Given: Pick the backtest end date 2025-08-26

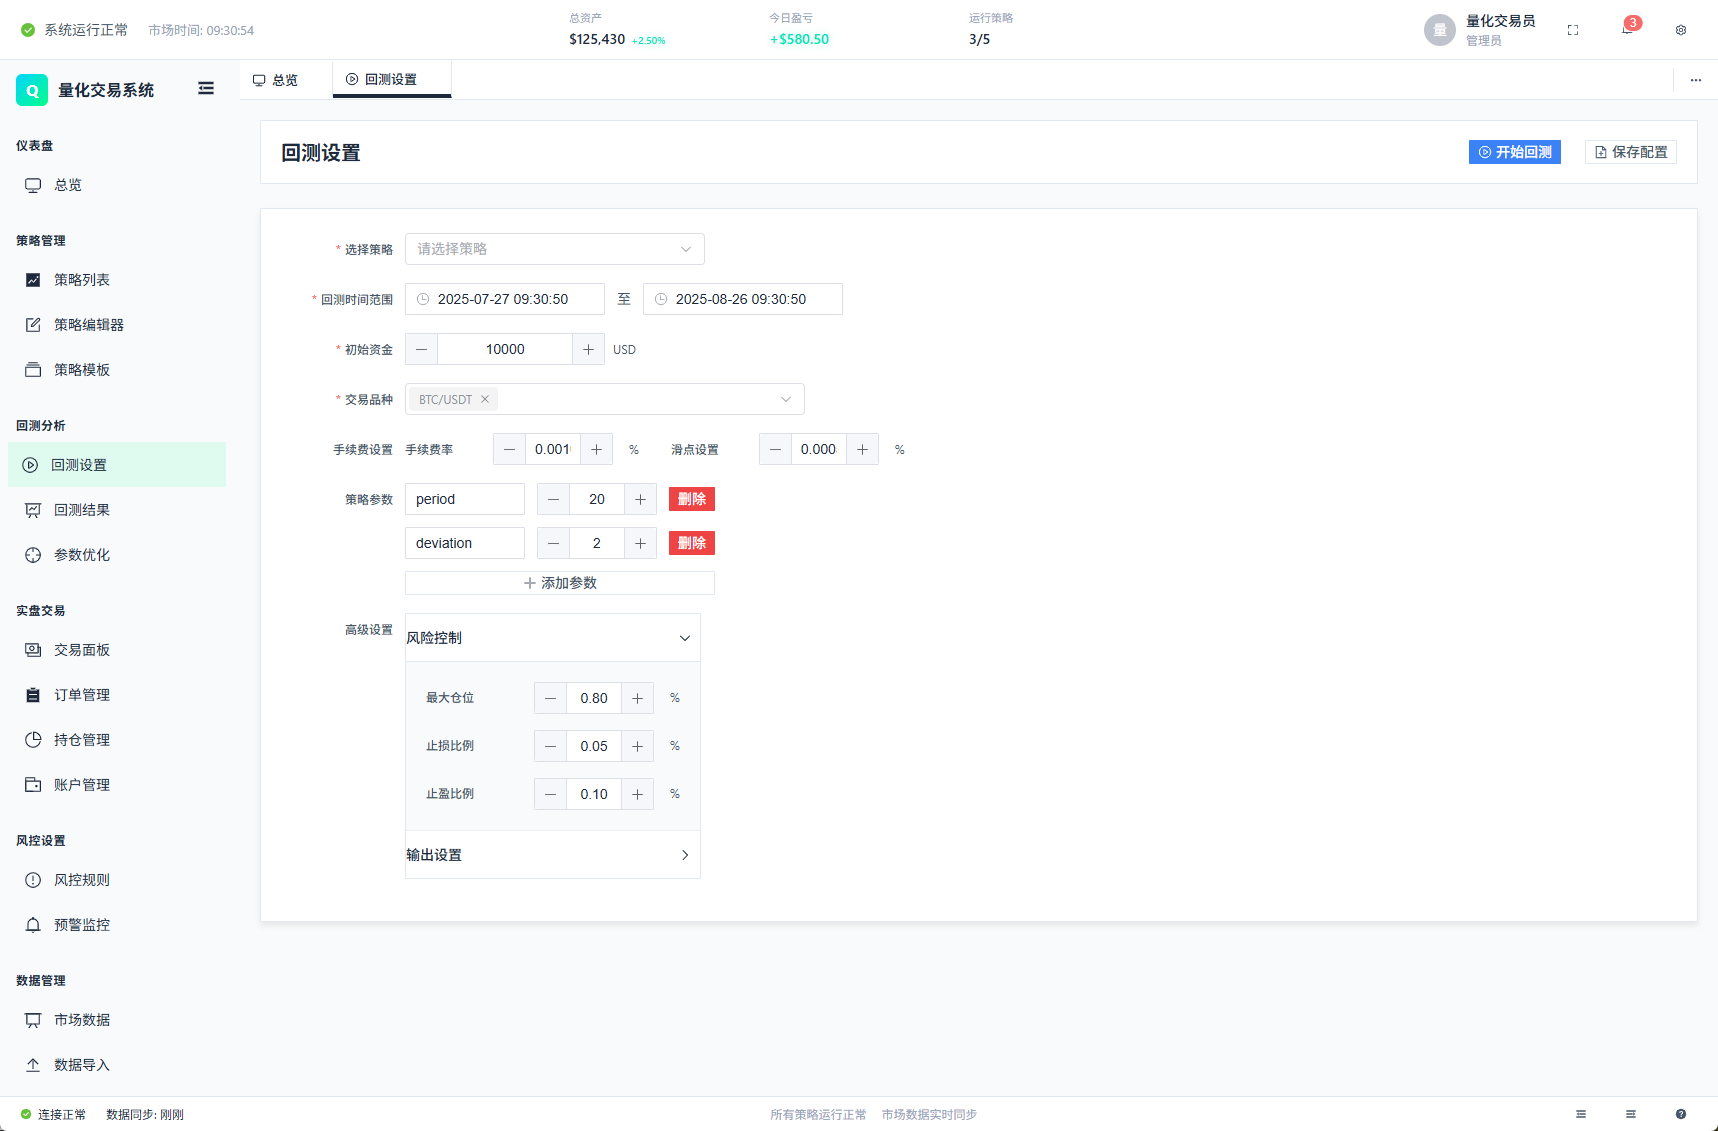Looking at the screenshot, I should click(743, 299).
